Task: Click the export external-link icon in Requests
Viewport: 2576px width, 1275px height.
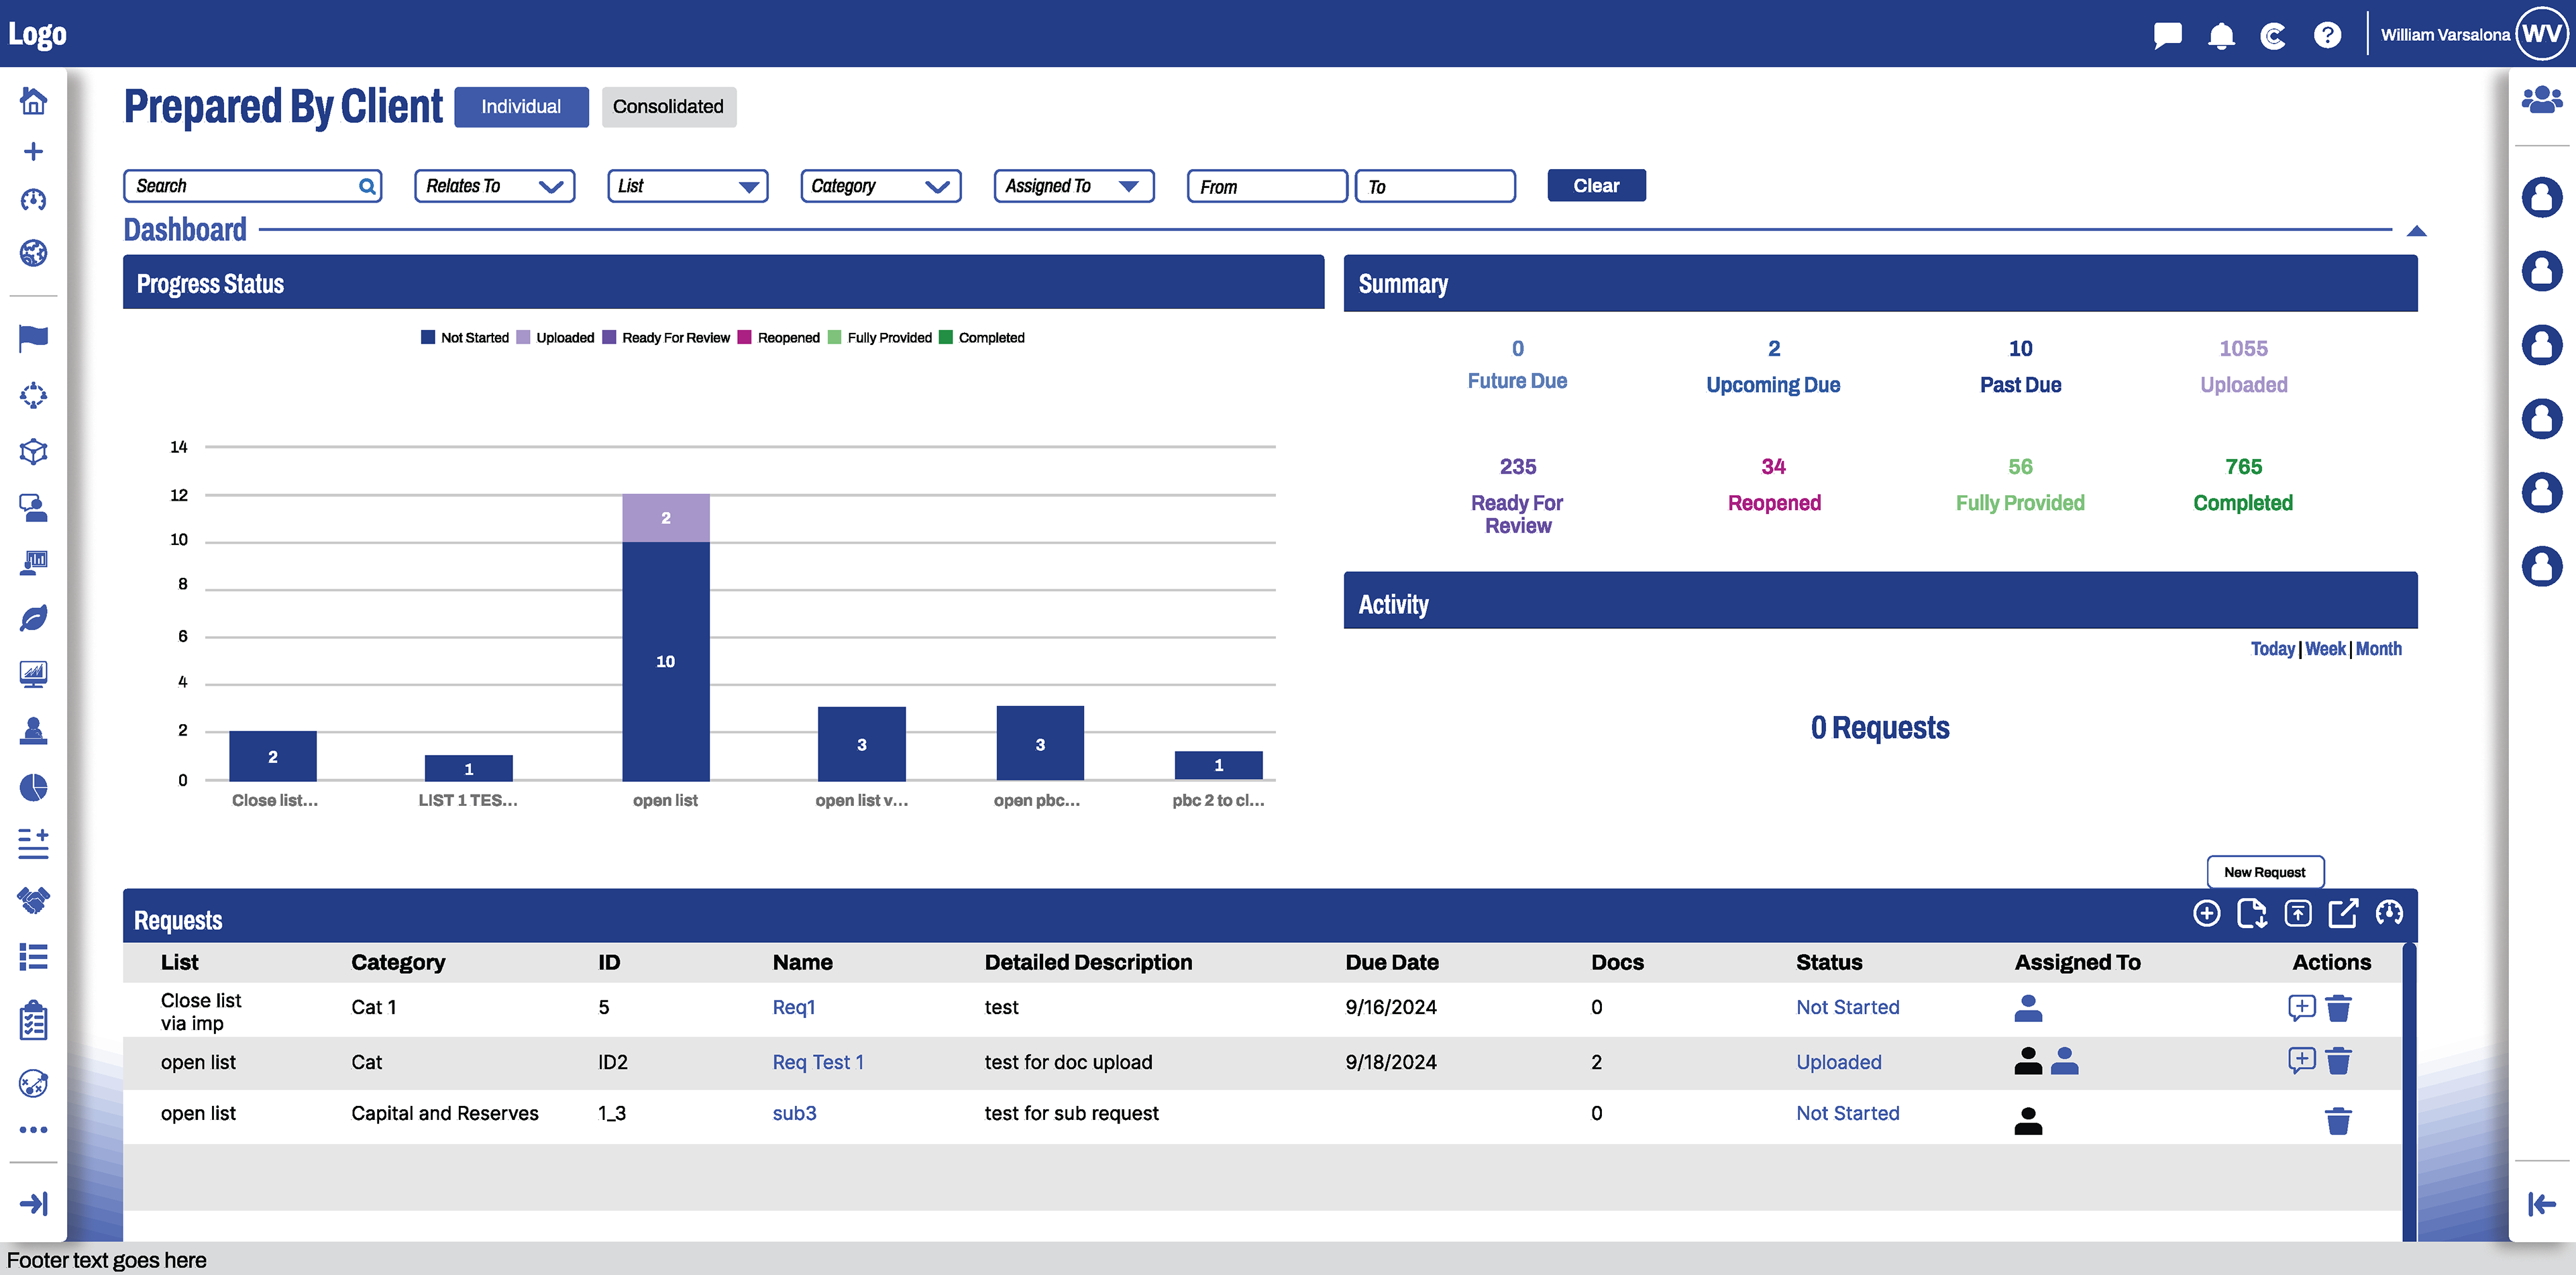Action: pos(2343,913)
